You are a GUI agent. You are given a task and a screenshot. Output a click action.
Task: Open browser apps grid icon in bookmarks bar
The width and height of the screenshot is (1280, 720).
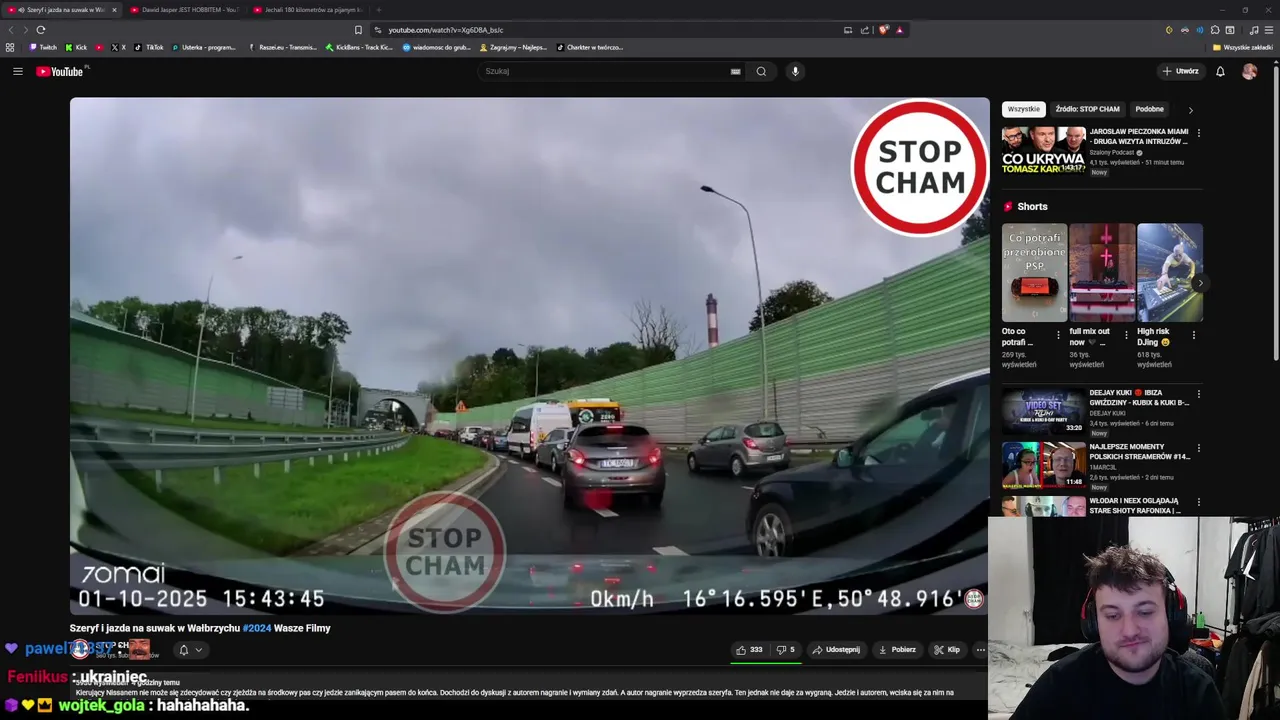(x=10, y=47)
